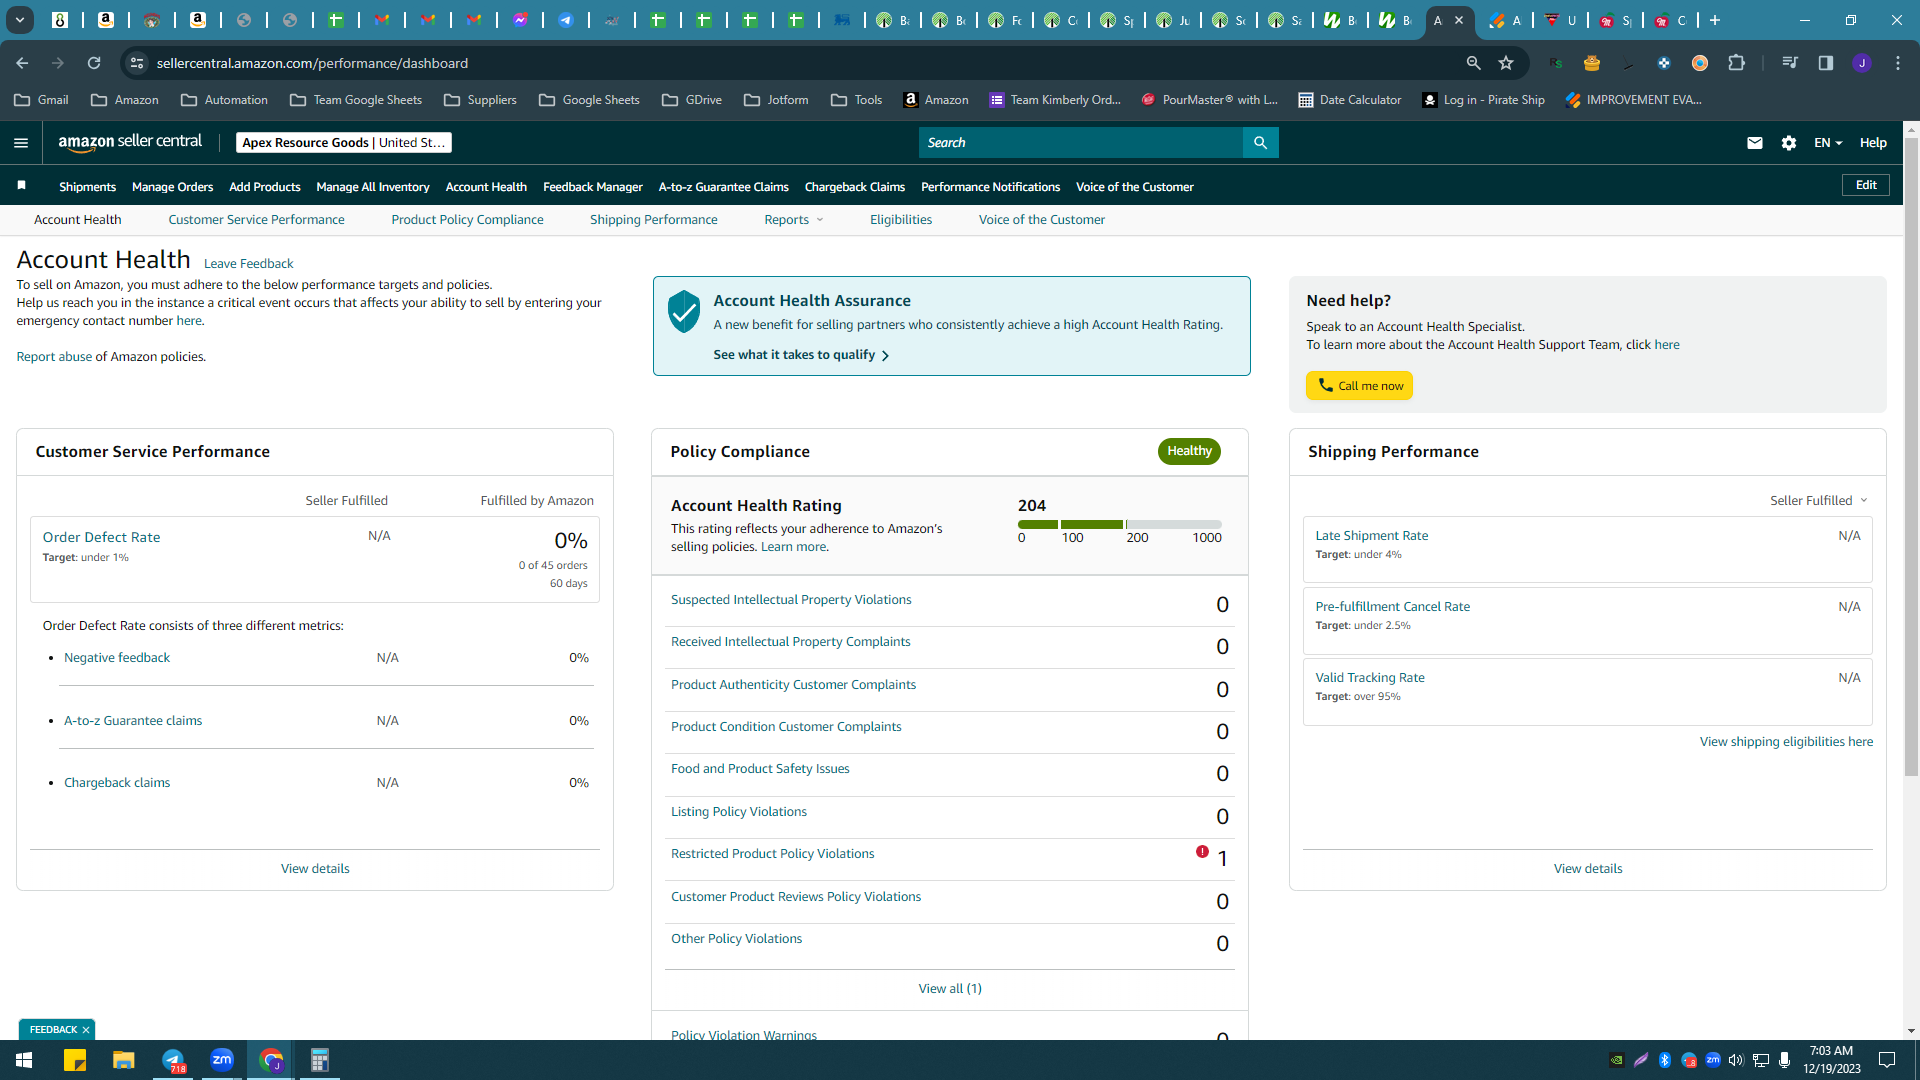Open Suspected Intellectual Property Violations
This screenshot has height=1080, width=1920.
coord(791,600)
